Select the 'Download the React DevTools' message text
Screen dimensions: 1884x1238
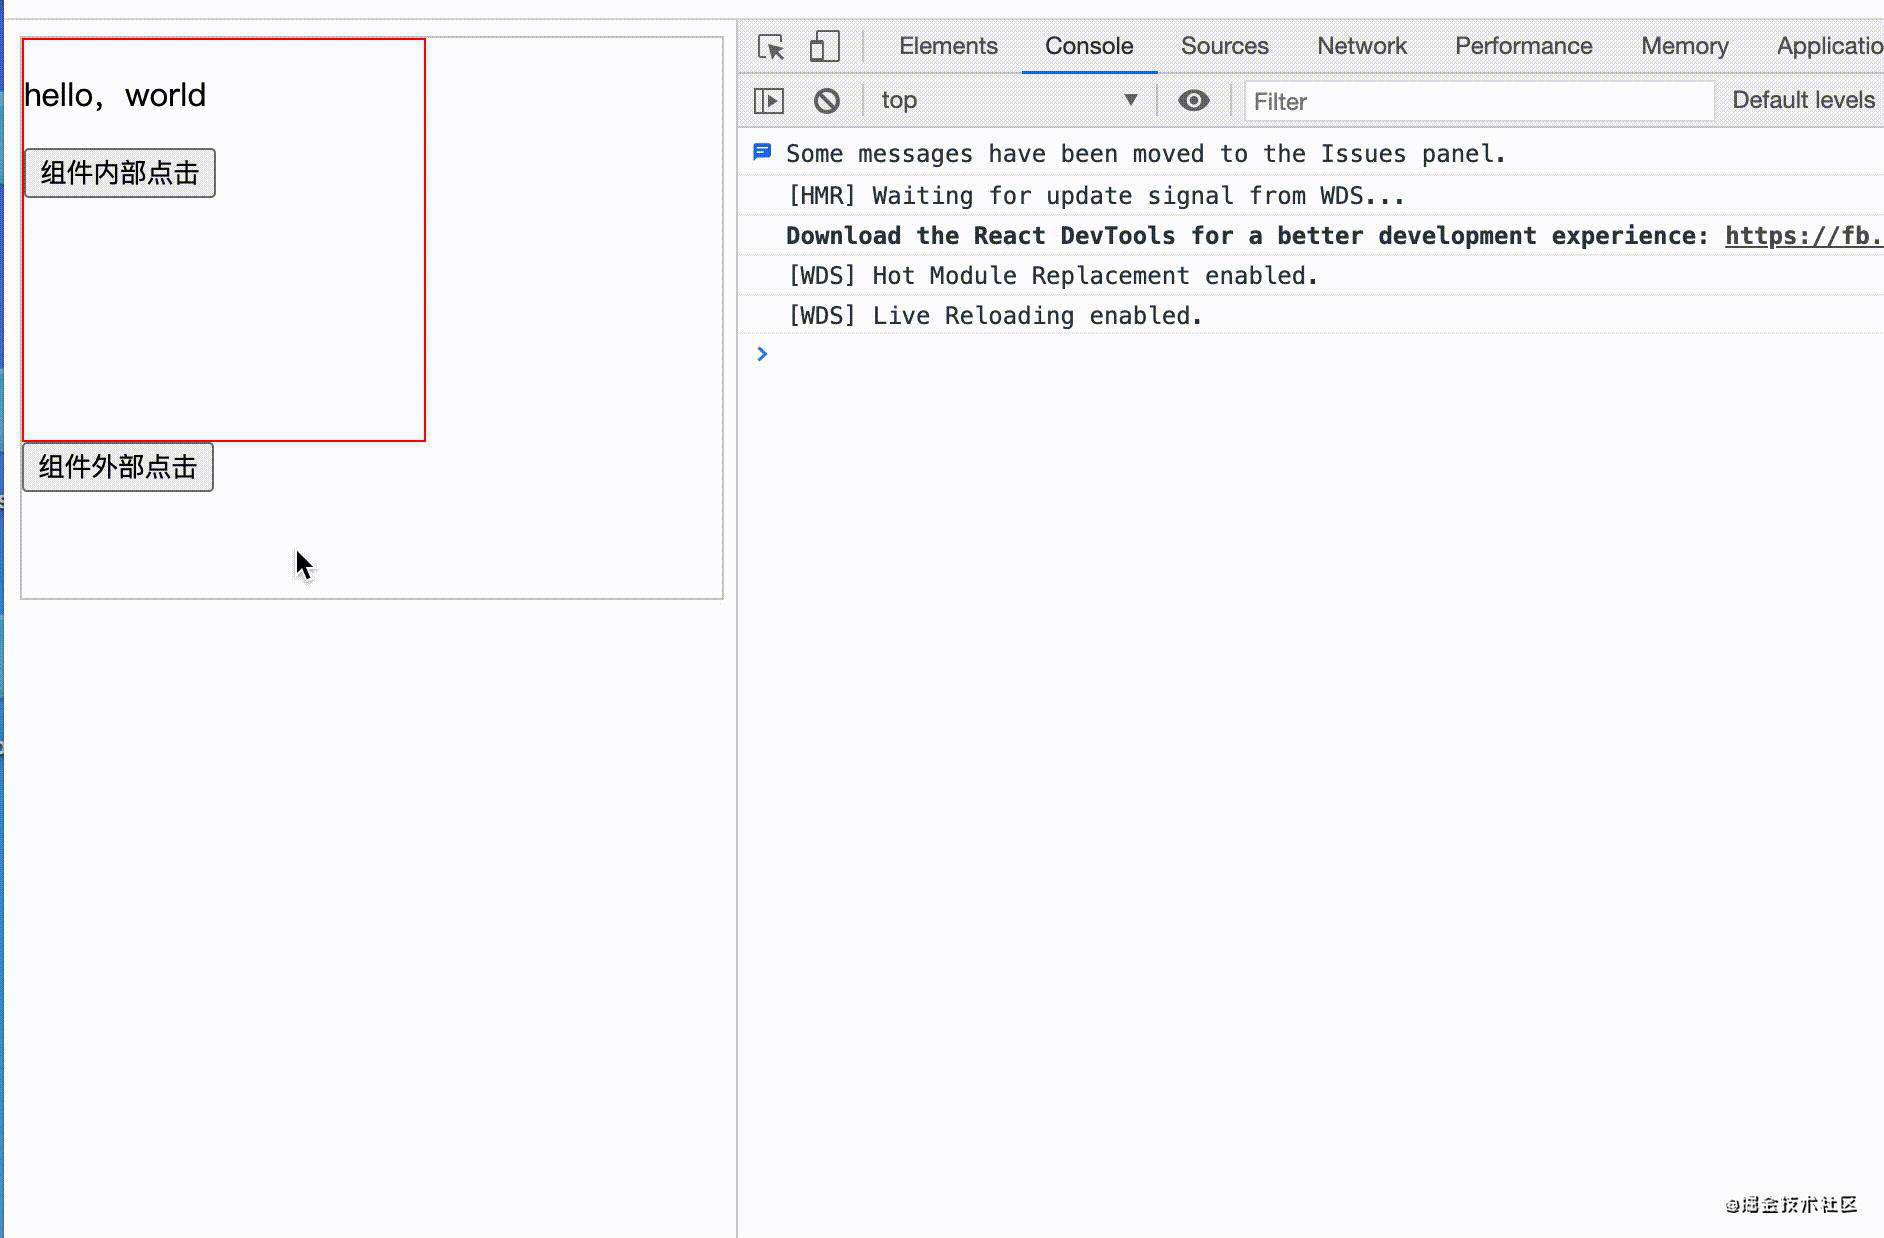[x=1247, y=236]
